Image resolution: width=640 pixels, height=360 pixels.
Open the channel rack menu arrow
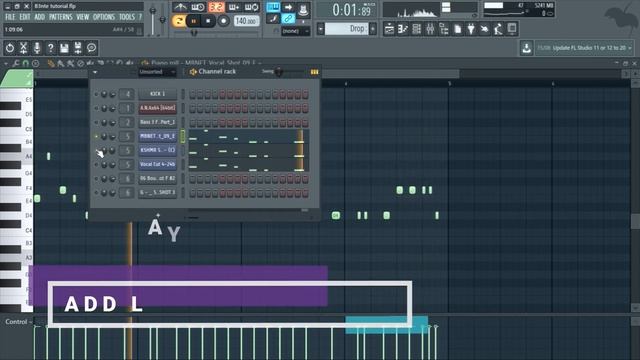pyautogui.click(x=95, y=72)
